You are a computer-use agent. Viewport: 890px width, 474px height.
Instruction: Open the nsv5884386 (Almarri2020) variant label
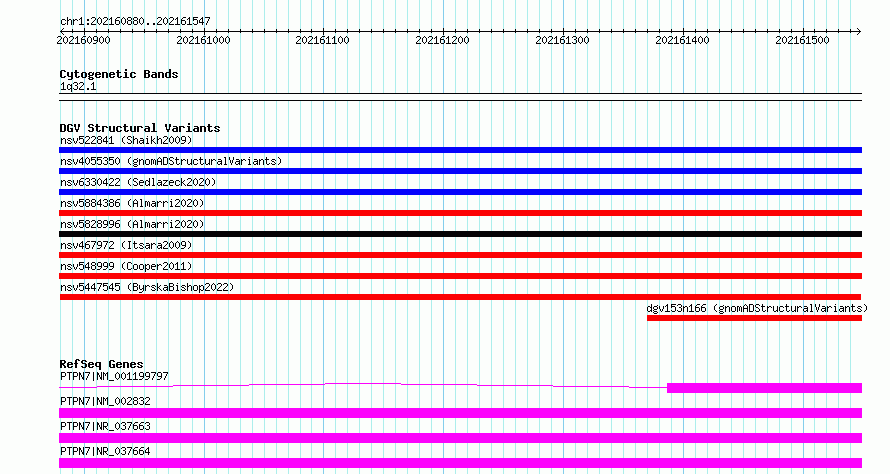(132, 203)
